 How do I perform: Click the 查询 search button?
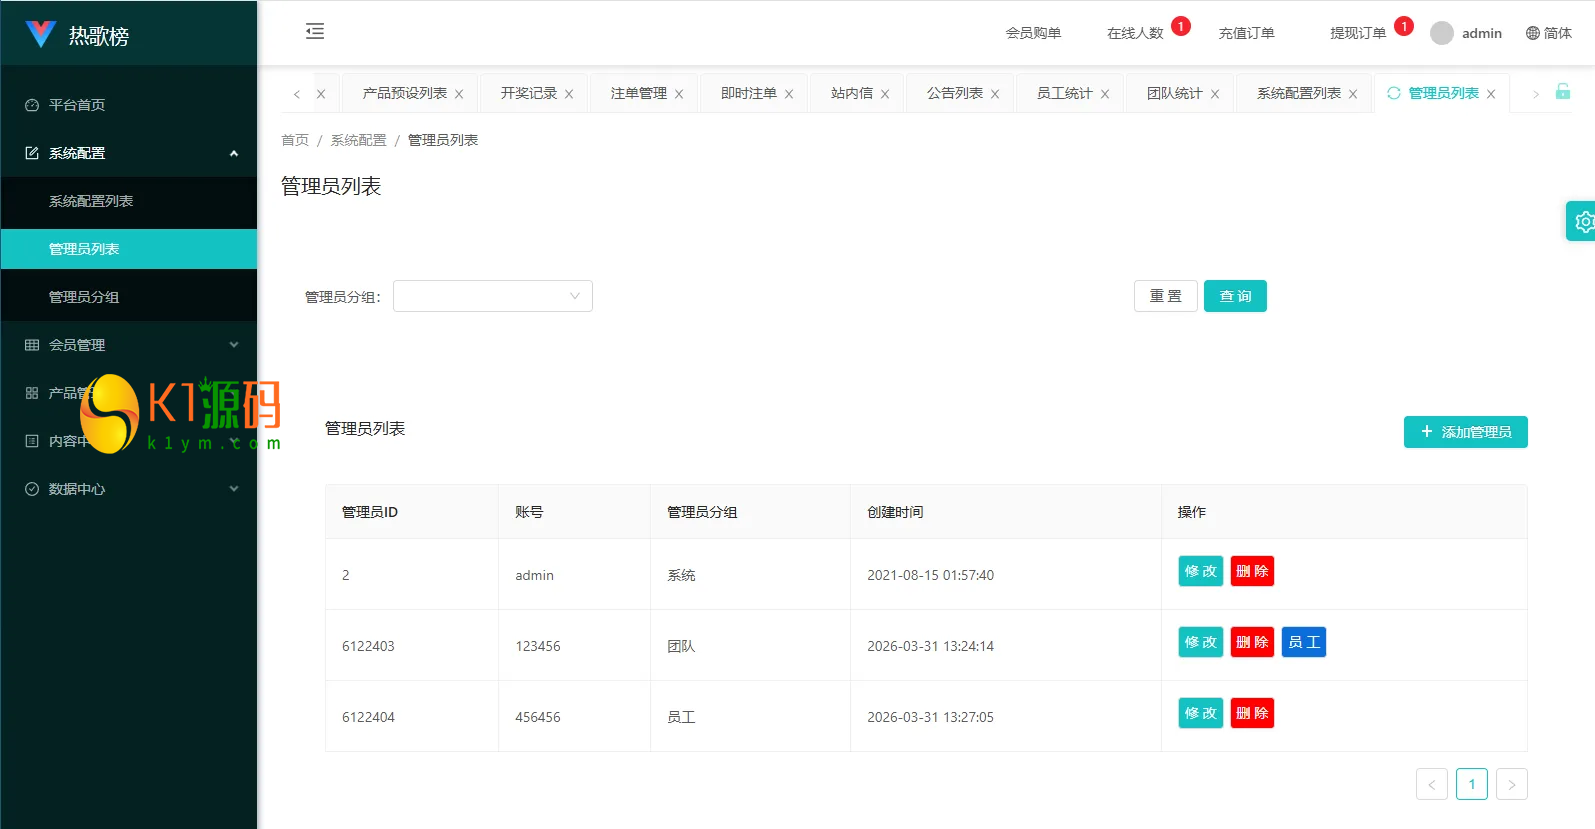pyautogui.click(x=1235, y=296)
